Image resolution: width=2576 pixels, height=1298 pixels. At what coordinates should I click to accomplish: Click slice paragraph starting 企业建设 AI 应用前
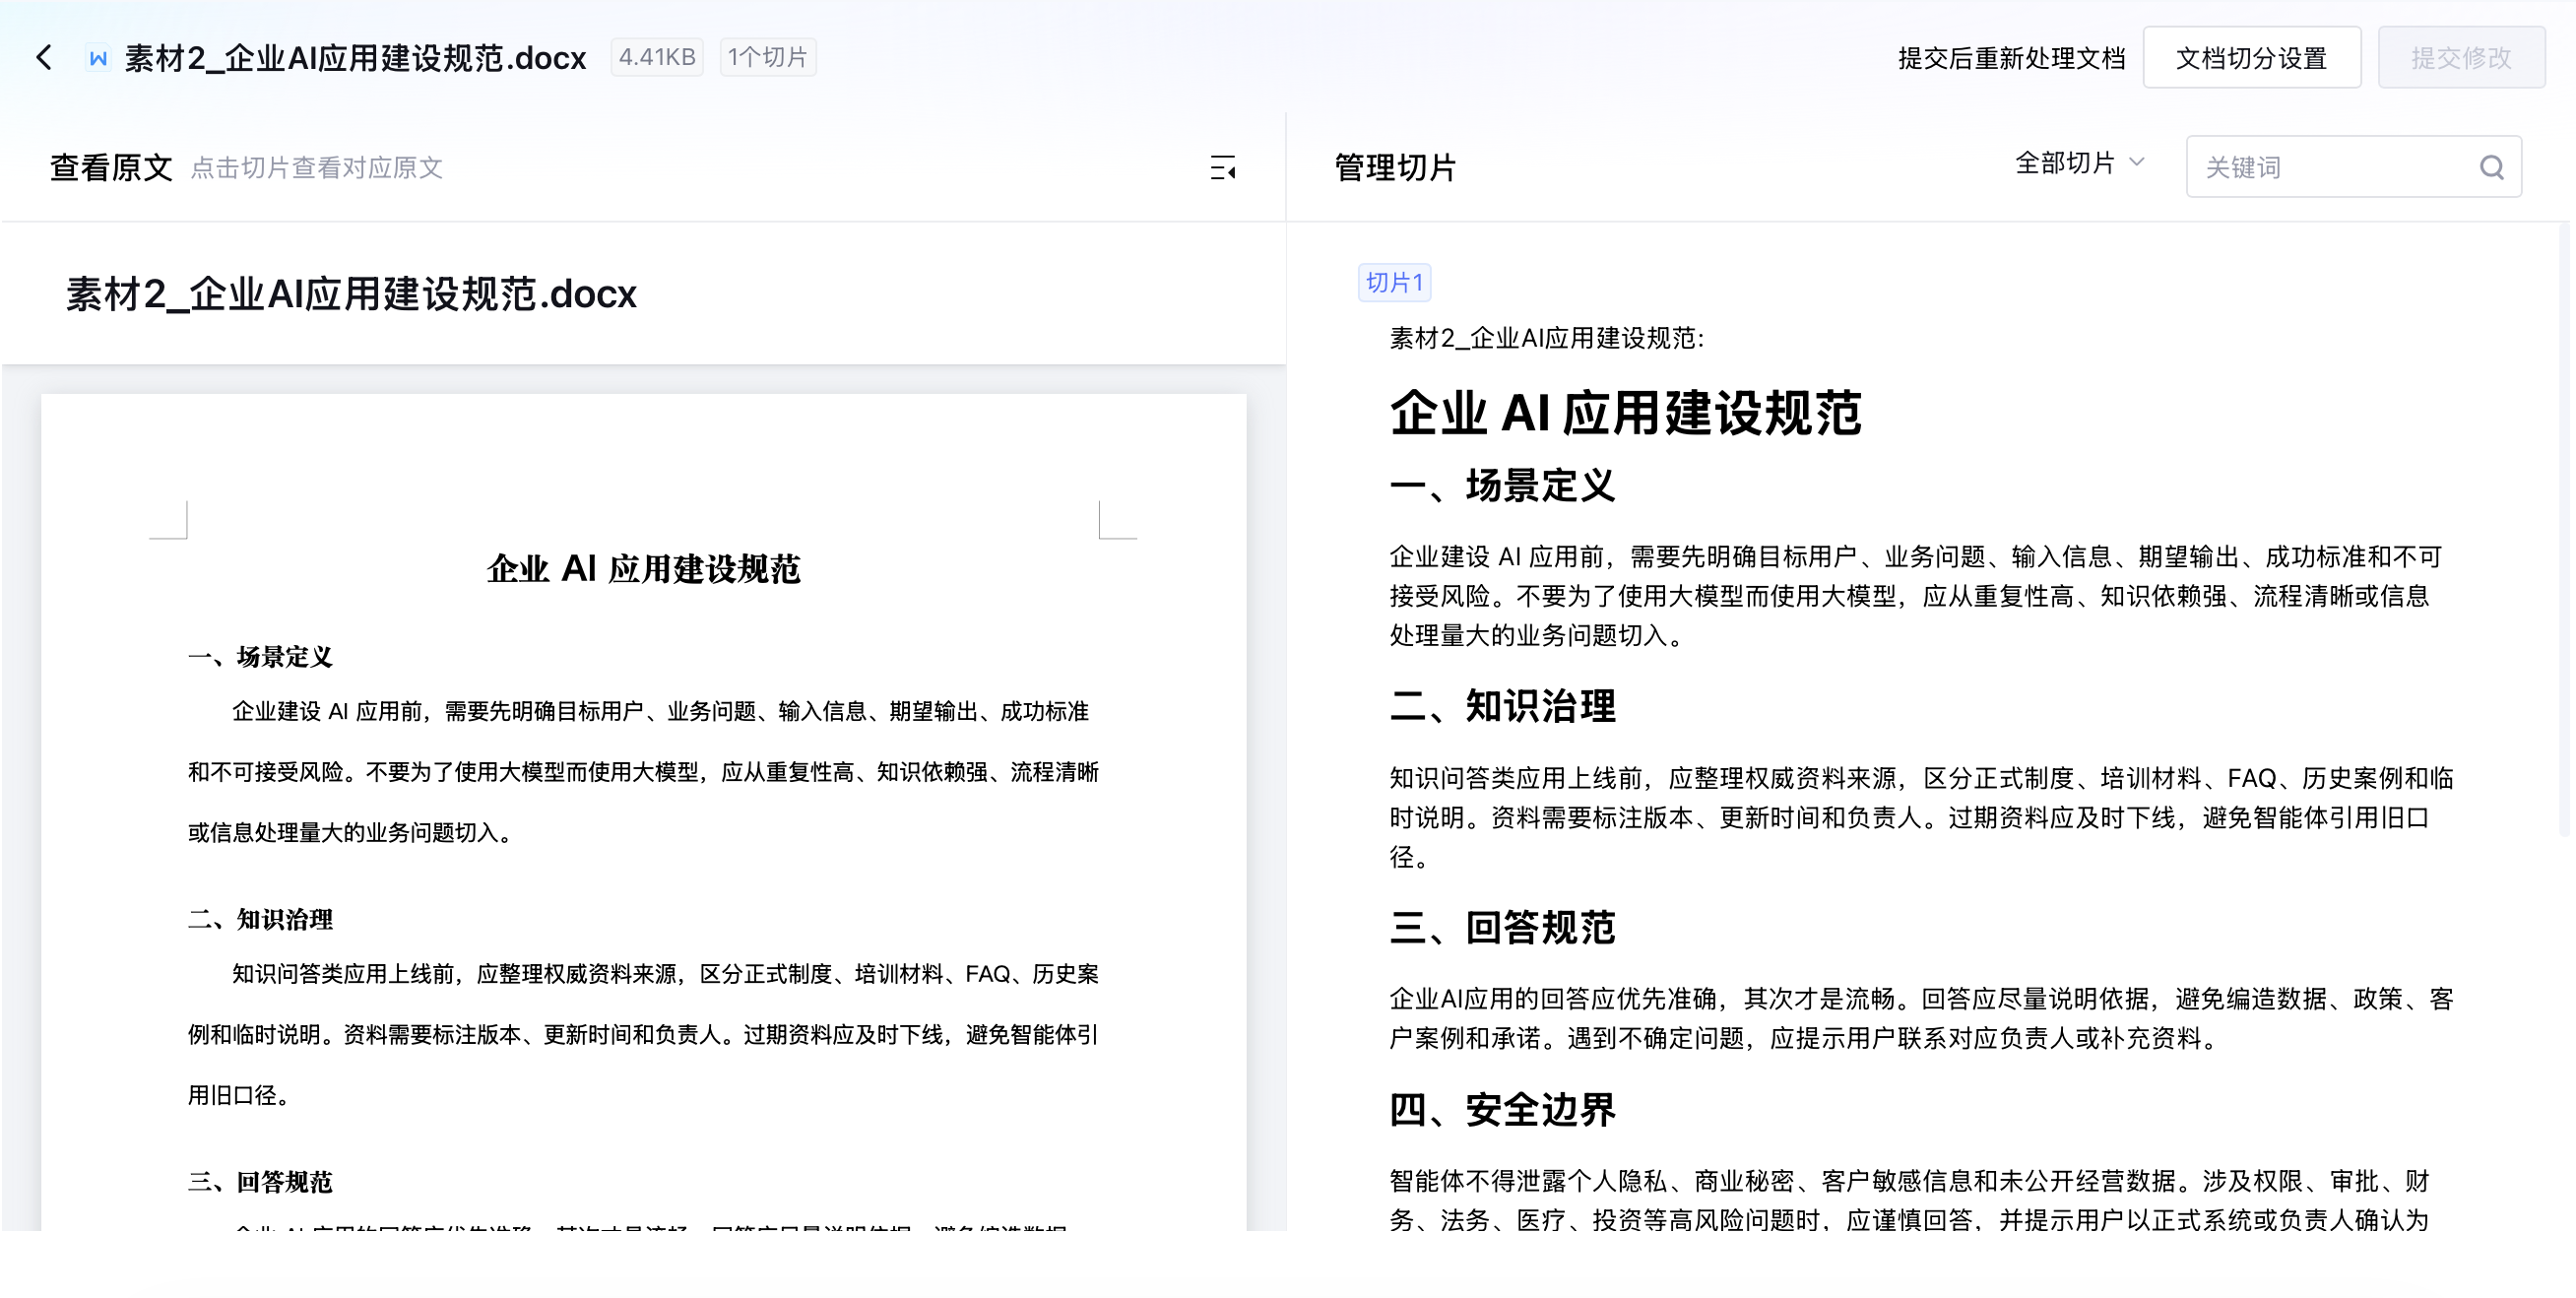tap(1915, 595)
